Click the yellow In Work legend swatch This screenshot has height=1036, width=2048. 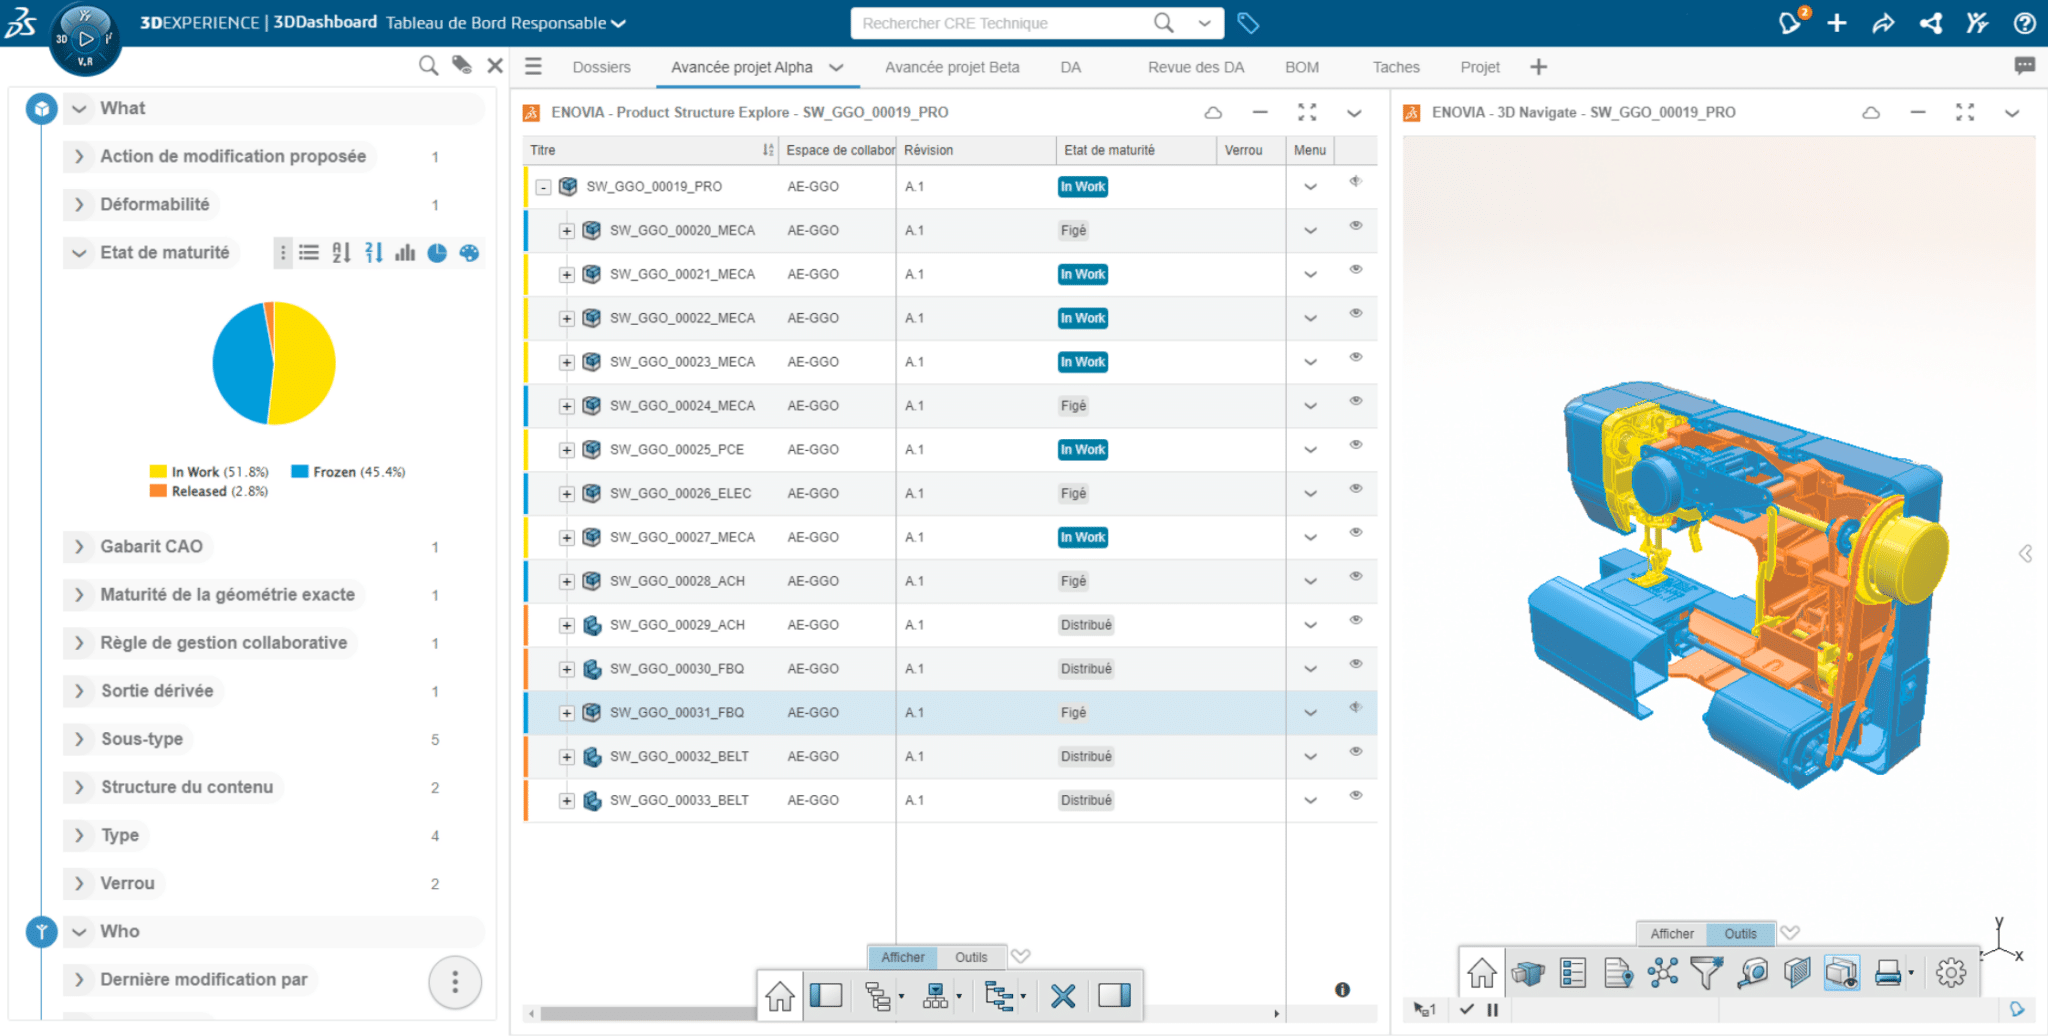158,472
